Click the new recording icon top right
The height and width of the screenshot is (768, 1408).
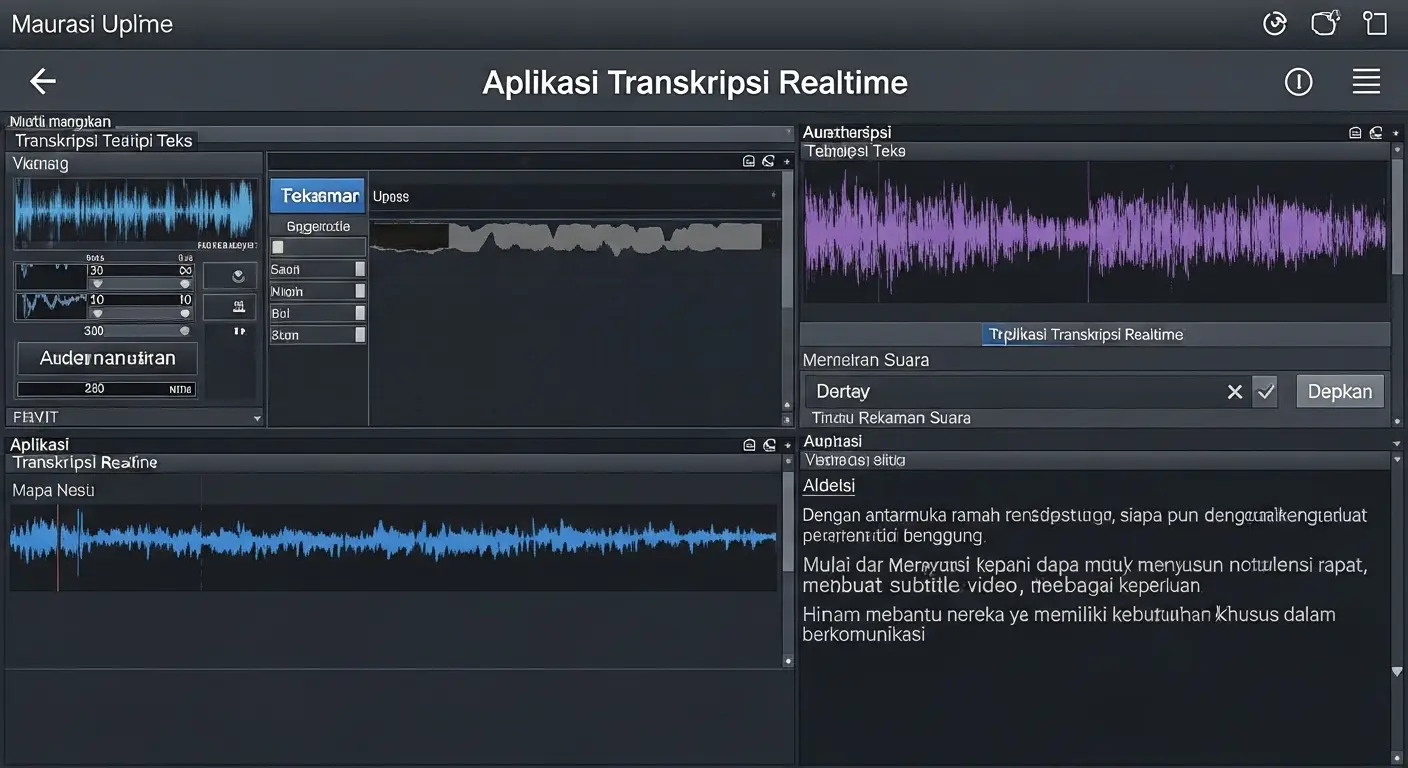1324,22
